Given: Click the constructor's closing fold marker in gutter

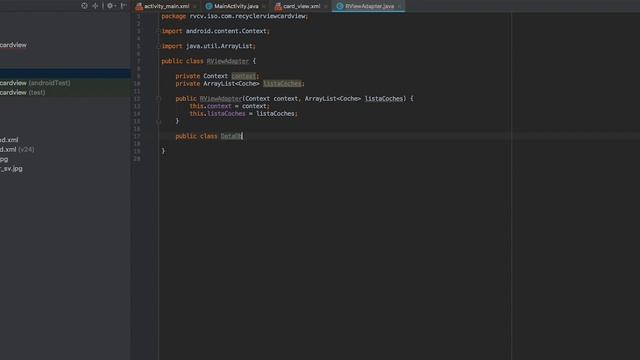Looking at the screenshot, I should [x=159, y=121].
